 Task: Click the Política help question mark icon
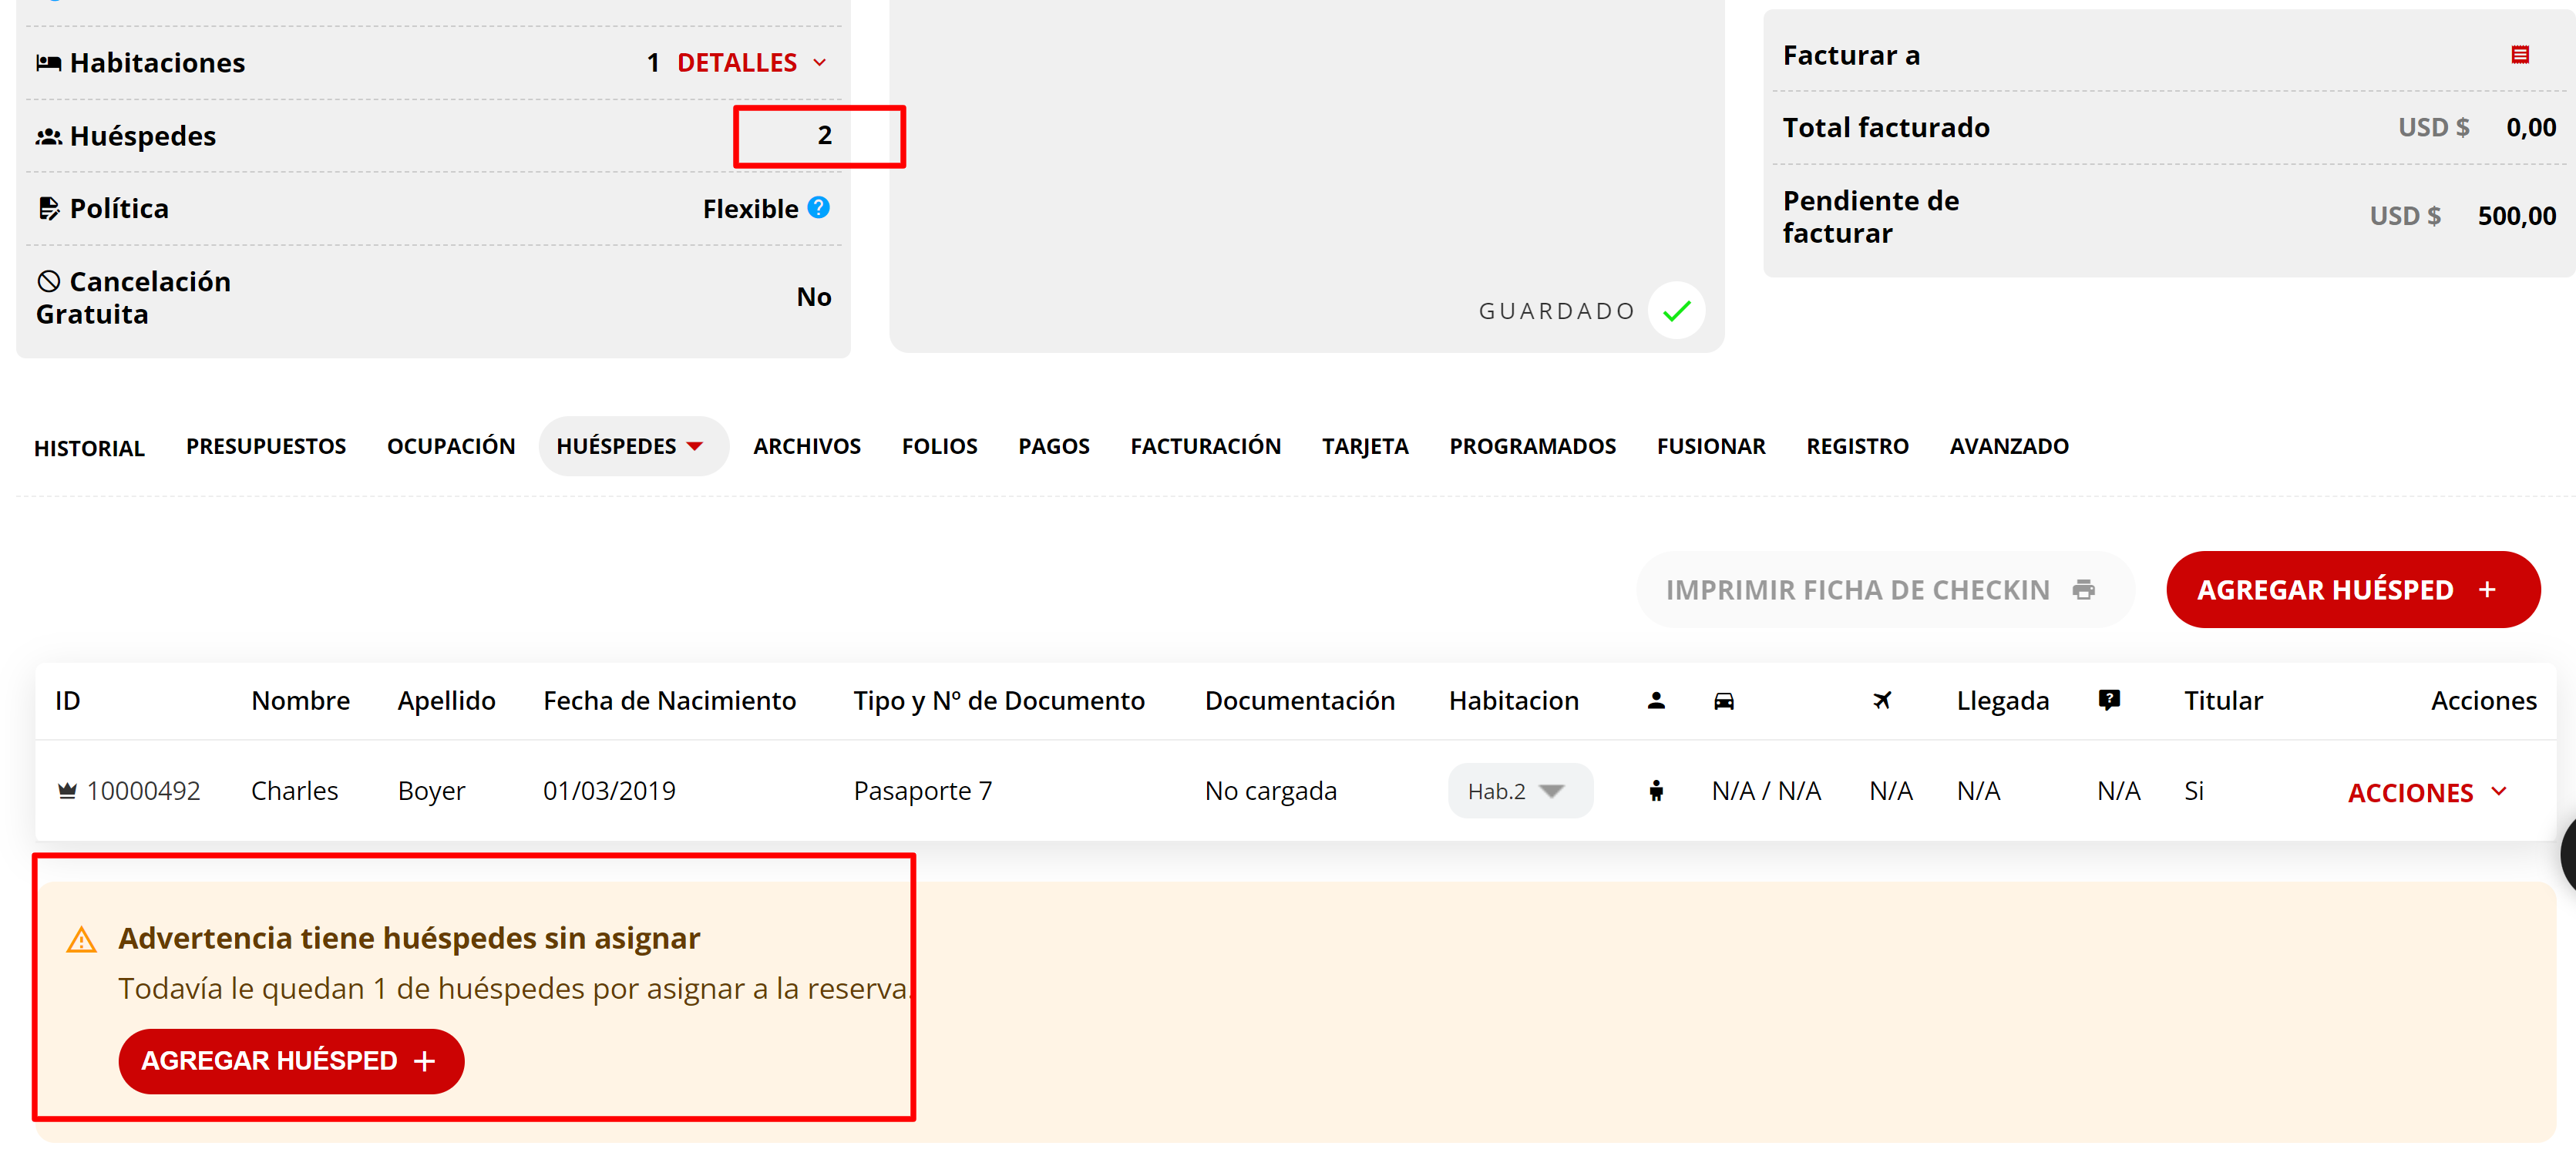pos(818,208)
